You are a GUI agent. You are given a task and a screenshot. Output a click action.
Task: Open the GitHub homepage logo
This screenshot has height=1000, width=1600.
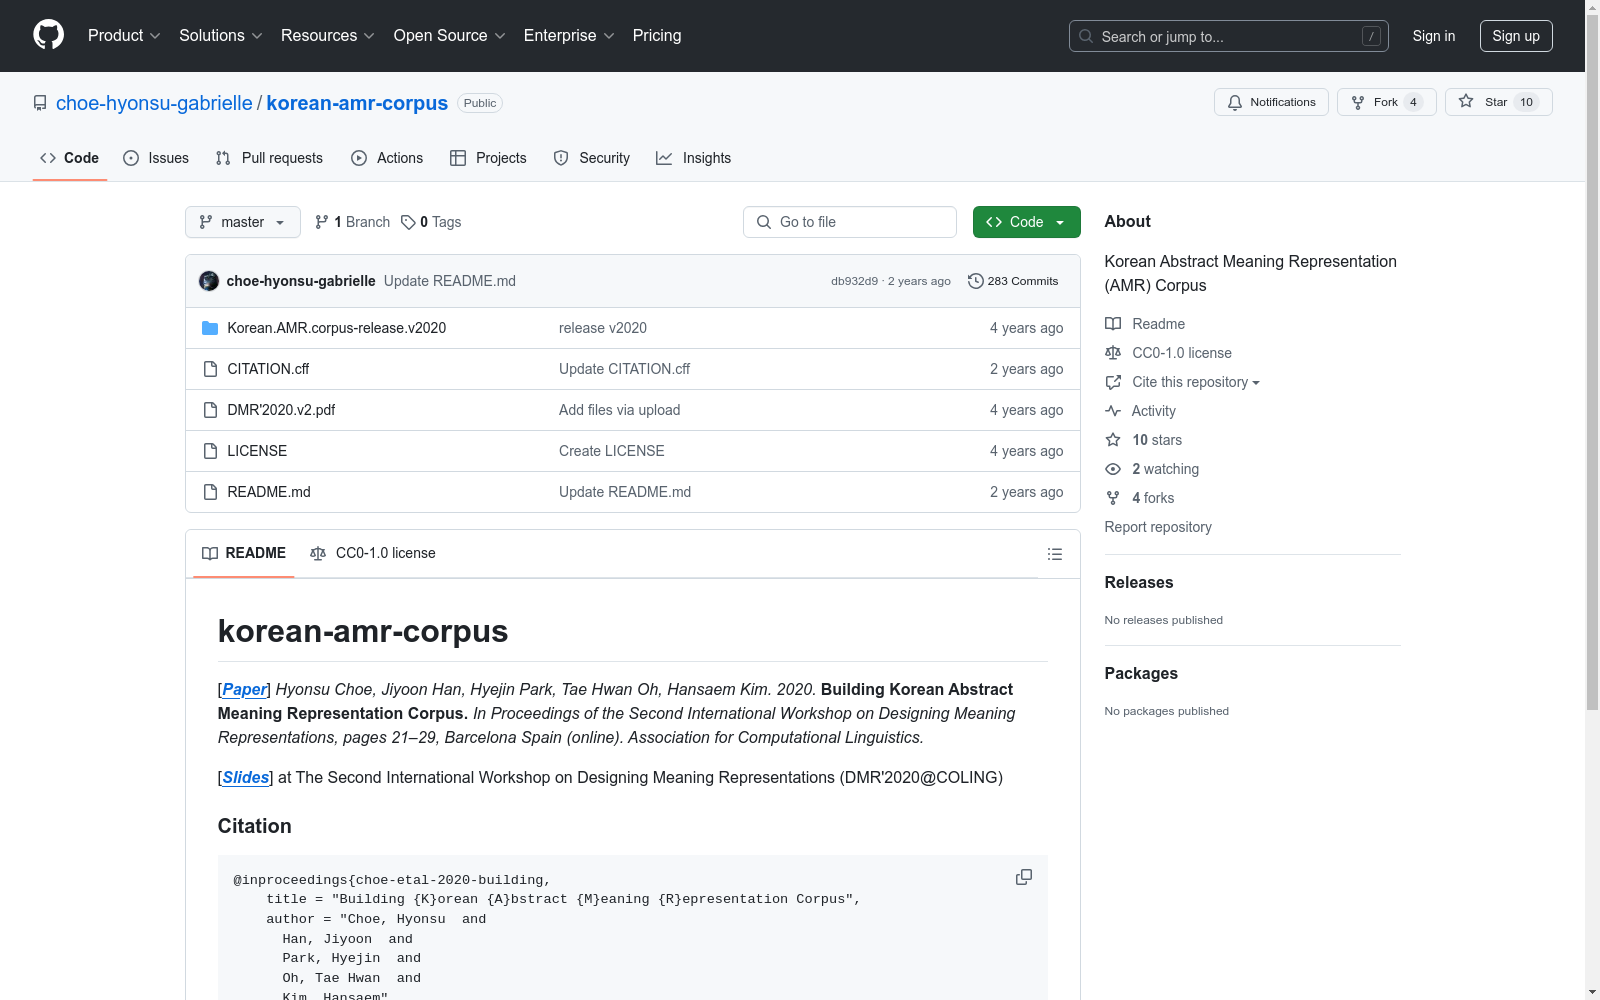(x=48, y=35)
